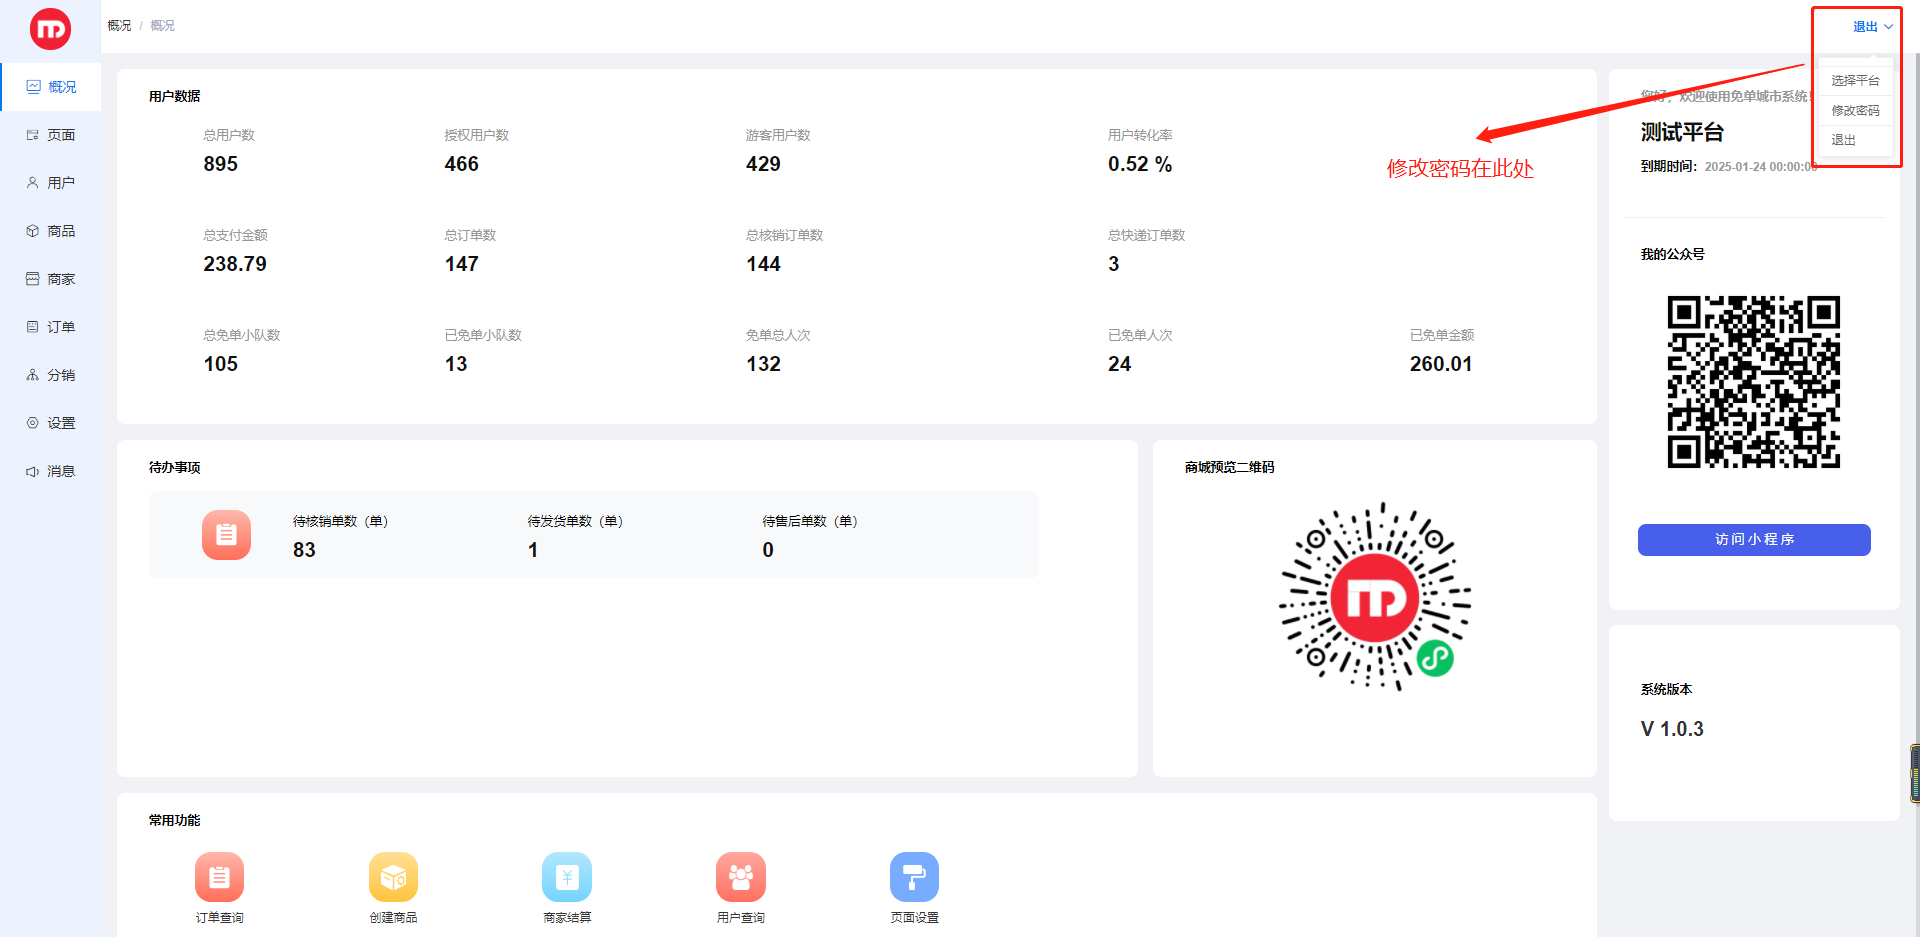Click the 总免单小队数 value 105

click(x=221, y=364)
